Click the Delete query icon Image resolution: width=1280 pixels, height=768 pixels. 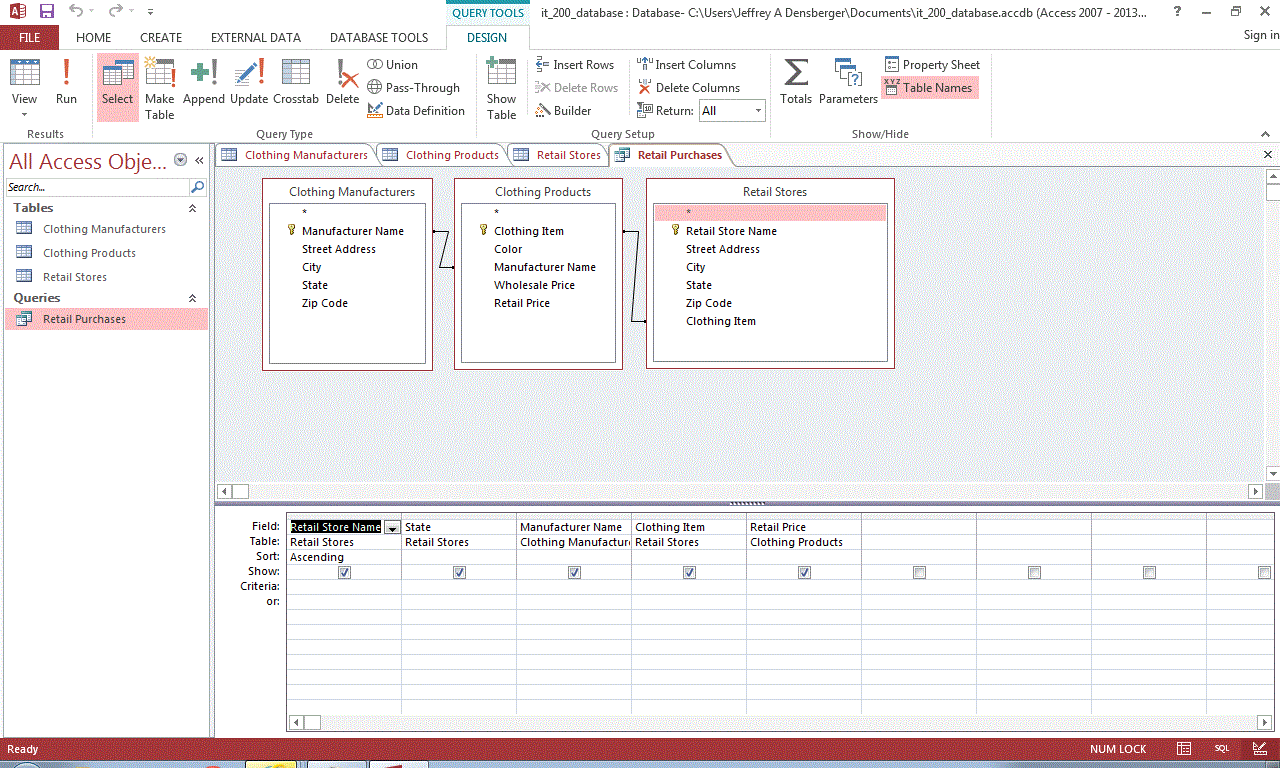(342, 82)
